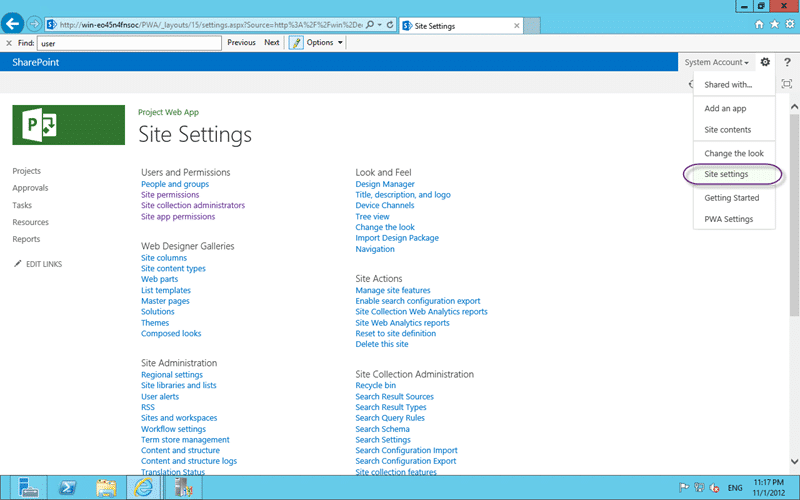
Task: Click the Project Web App breadcrumb link
Action: coord(168,112)
